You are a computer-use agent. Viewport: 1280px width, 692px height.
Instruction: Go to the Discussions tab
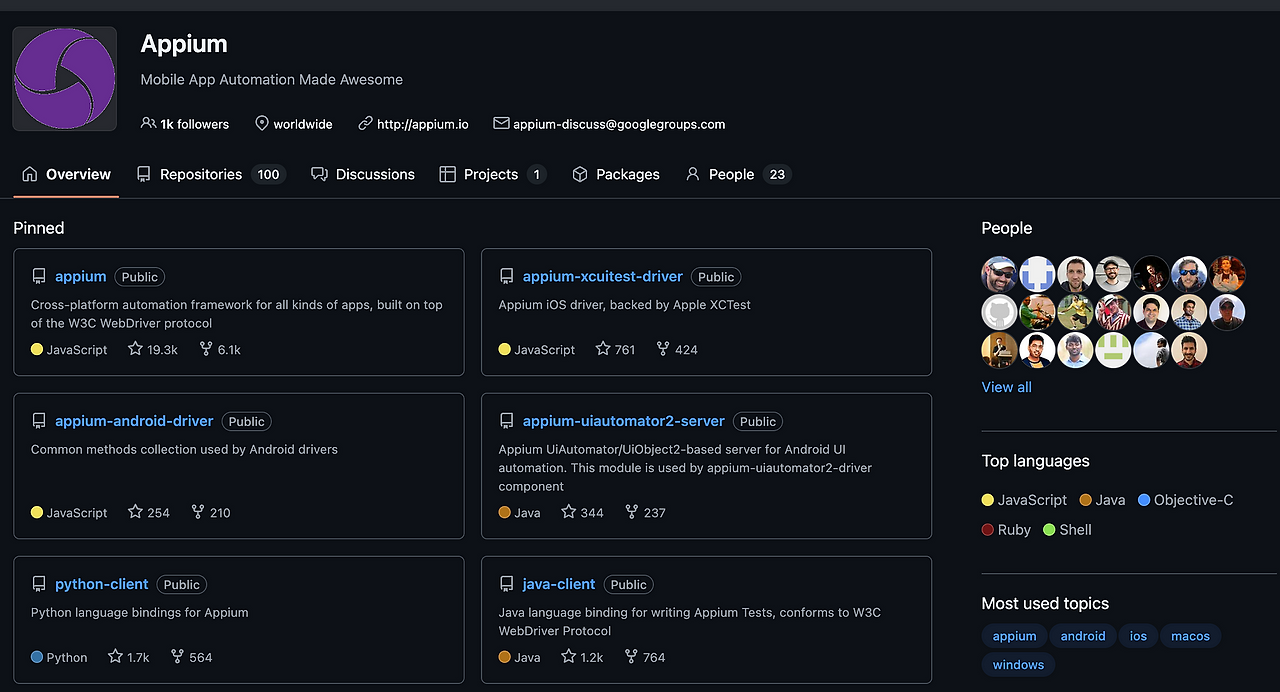point(363,174)
